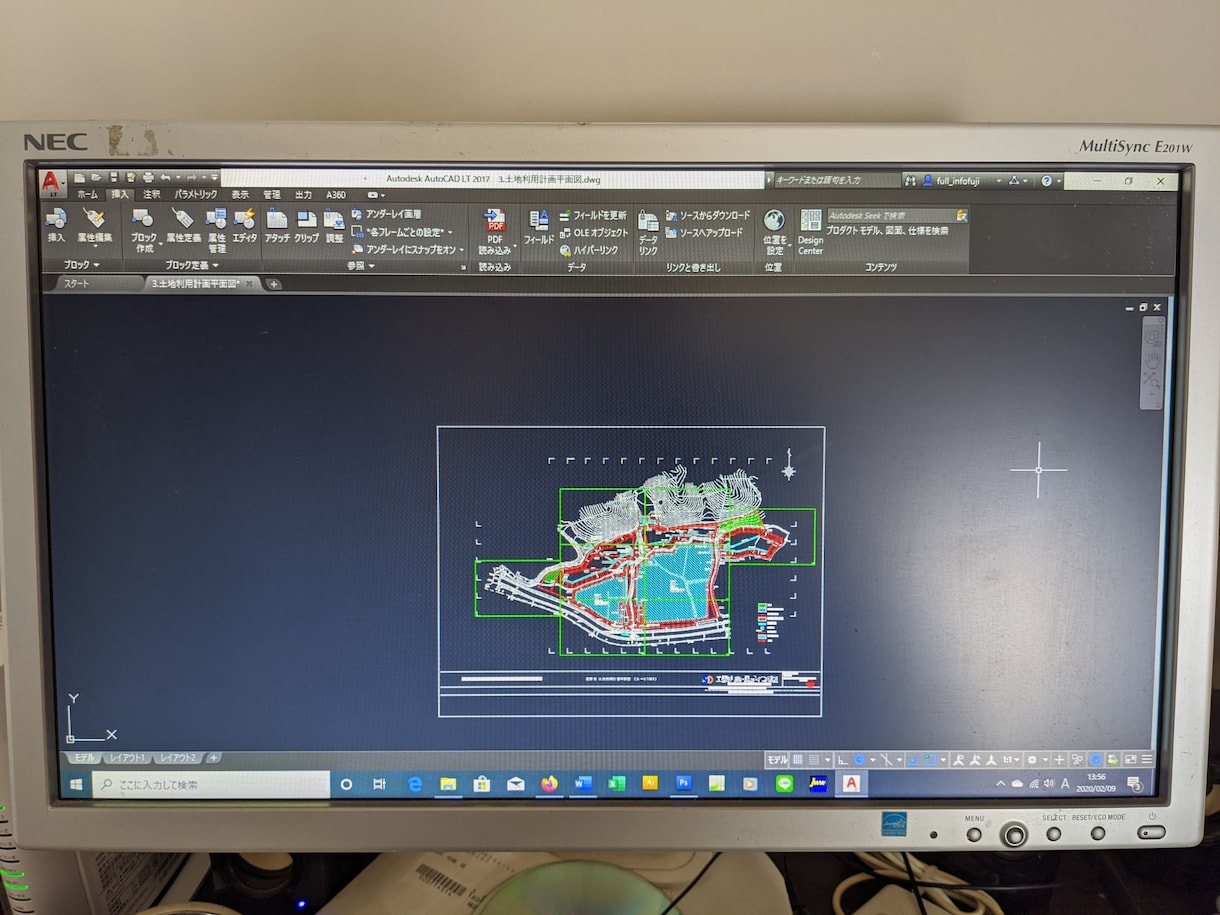Viewport: 1220px width, 915px height.
Task: Expand the ブロック定義 panel dropdown
Action: coord(193,265)
